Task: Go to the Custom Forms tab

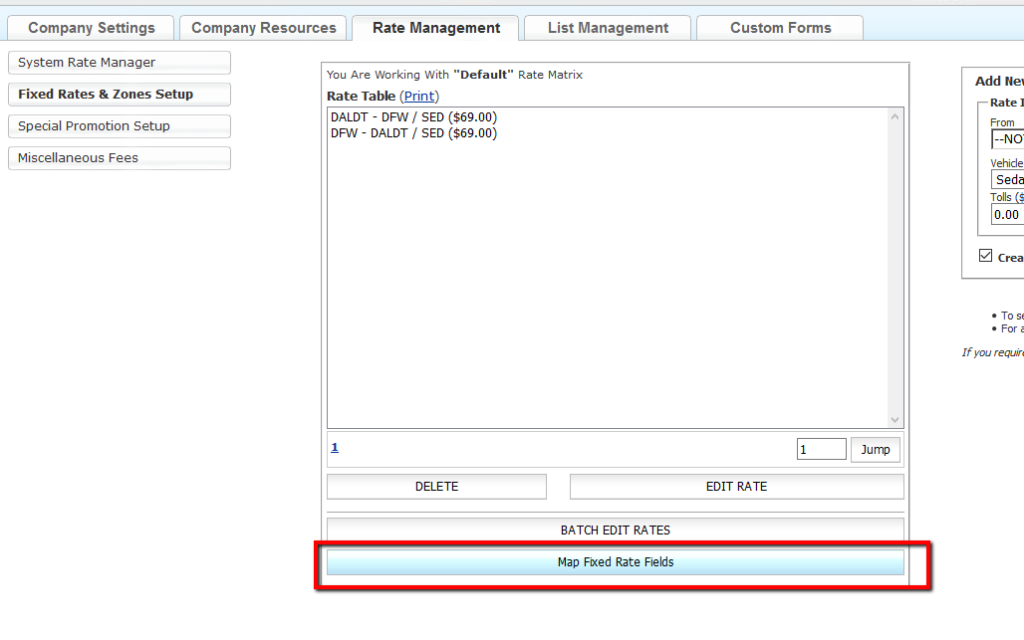Action: tap(780, 28)
